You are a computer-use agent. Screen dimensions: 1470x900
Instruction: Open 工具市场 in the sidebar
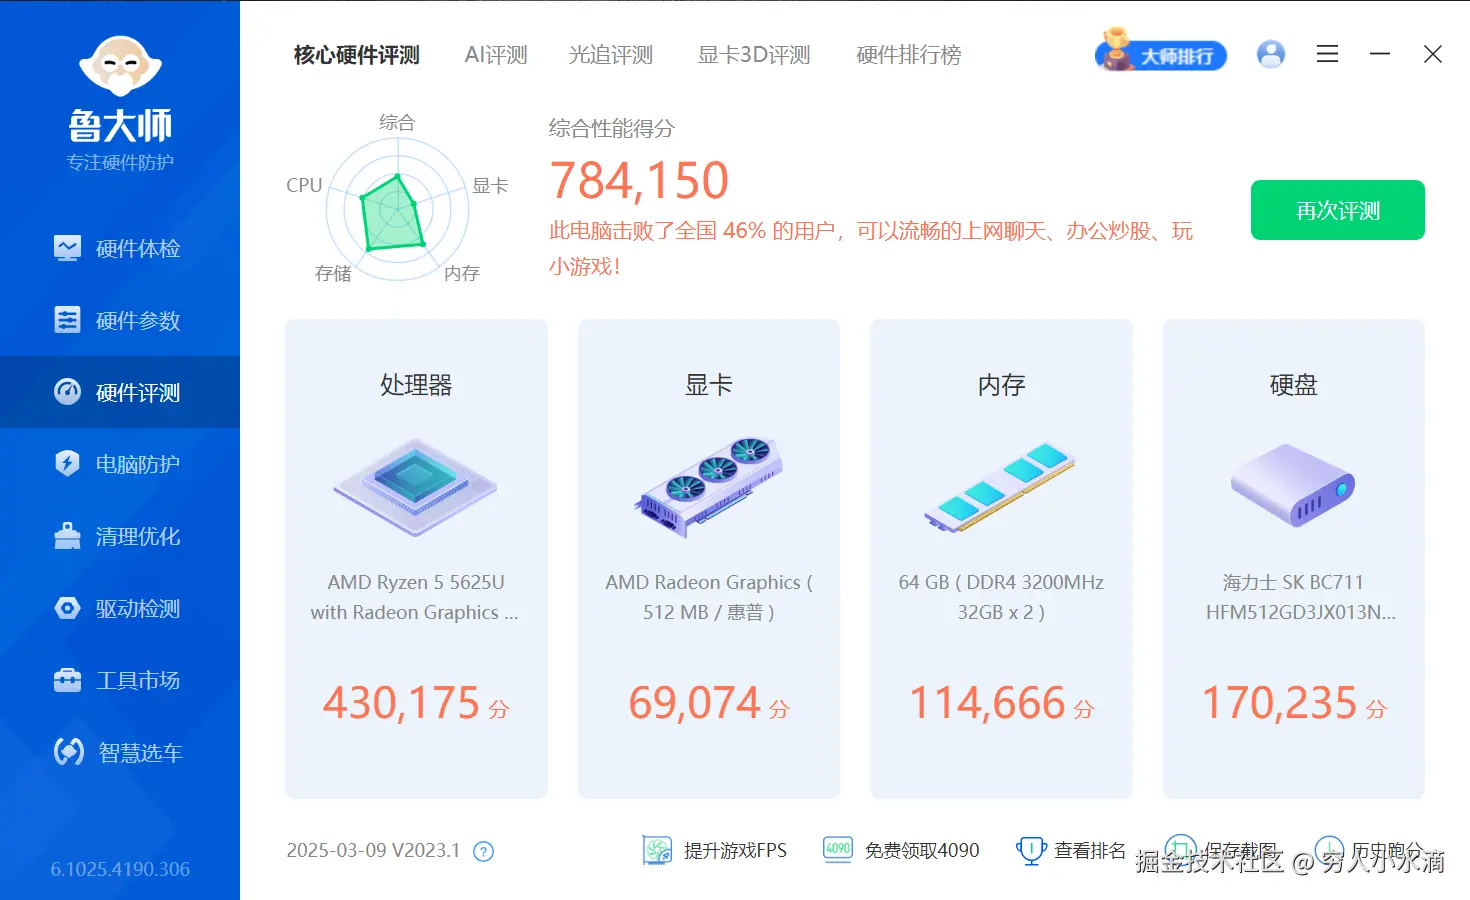120,680
